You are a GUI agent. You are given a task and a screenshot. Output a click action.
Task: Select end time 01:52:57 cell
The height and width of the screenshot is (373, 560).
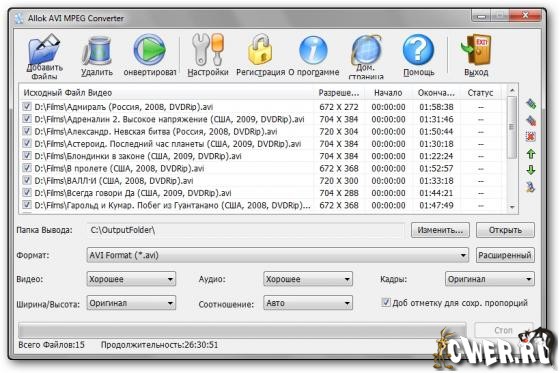pyautogui.click(x=436, y=168)
